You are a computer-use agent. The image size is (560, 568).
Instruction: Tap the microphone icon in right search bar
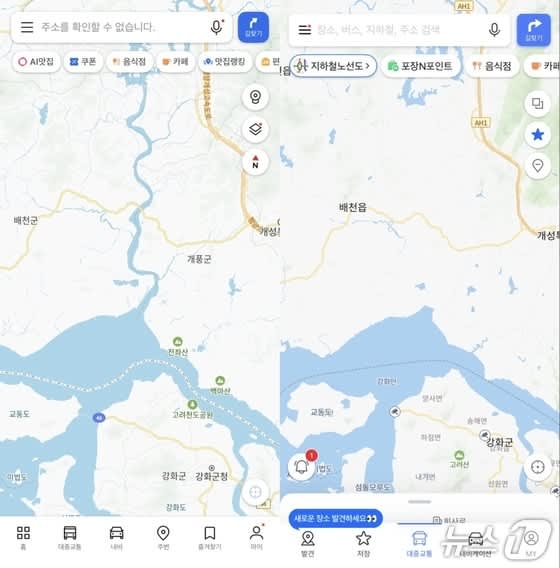tap(494, 29)
